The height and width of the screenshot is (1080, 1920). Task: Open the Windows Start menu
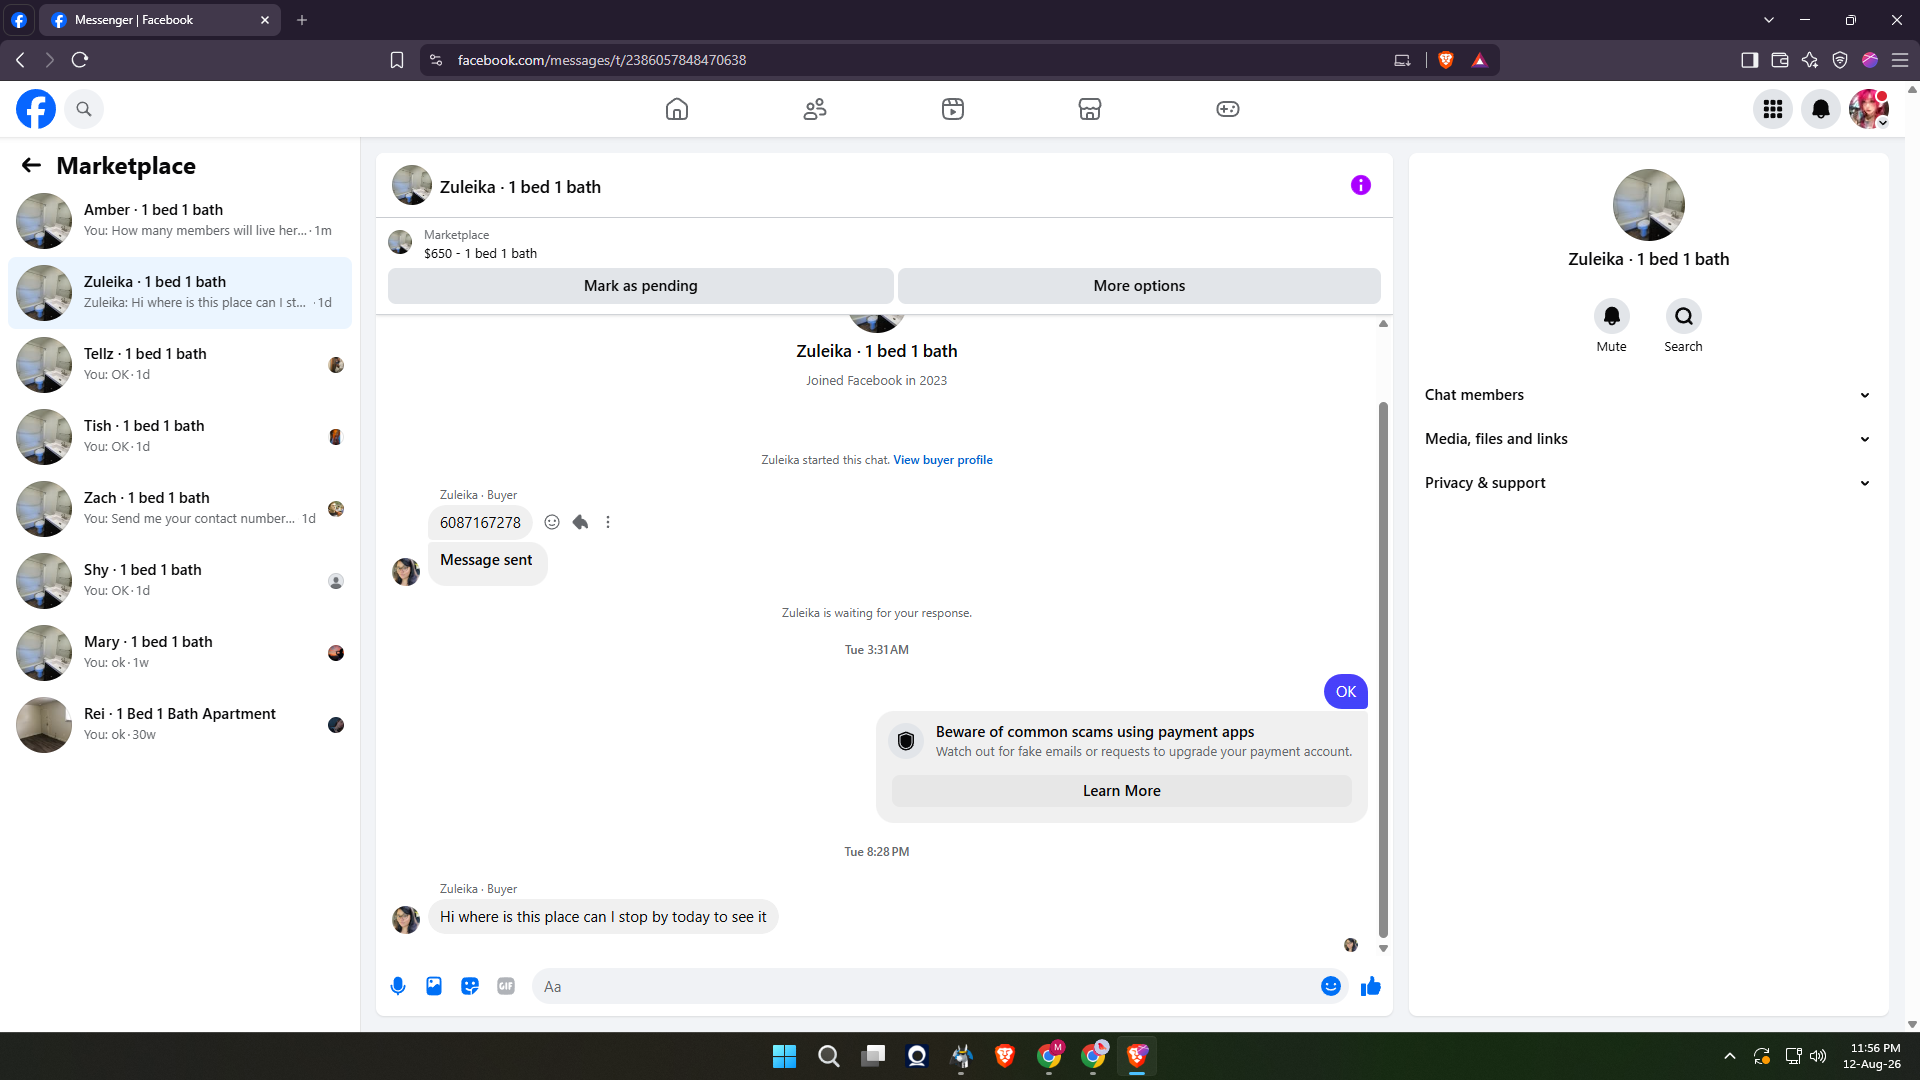tap(785, 1056)
